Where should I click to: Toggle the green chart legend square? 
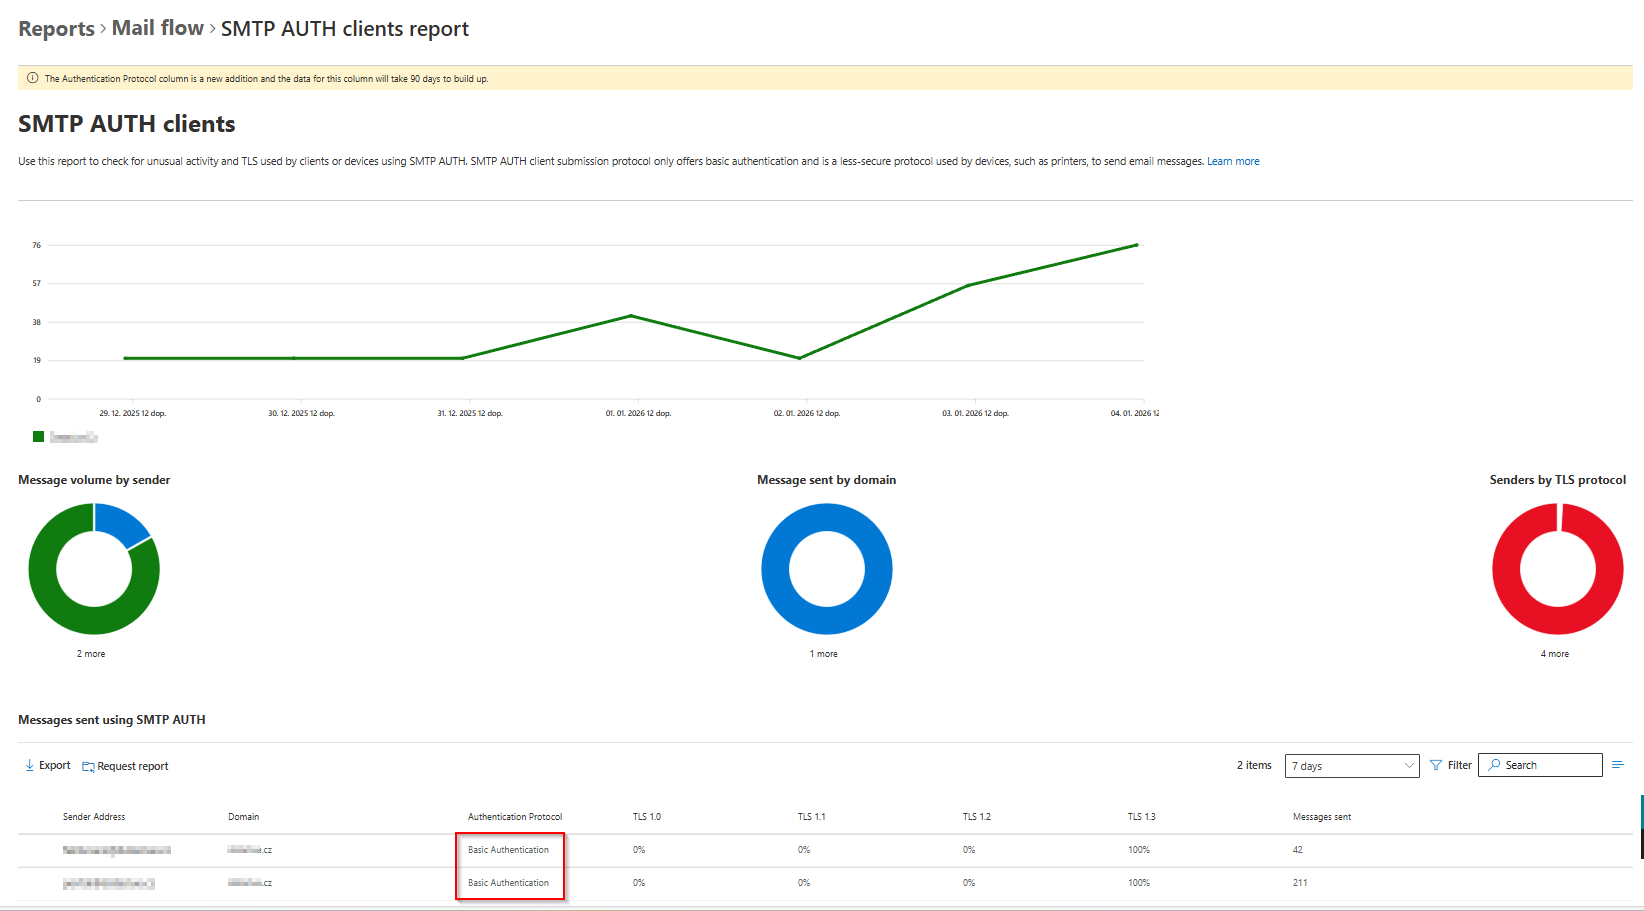[x=38, y=437]
